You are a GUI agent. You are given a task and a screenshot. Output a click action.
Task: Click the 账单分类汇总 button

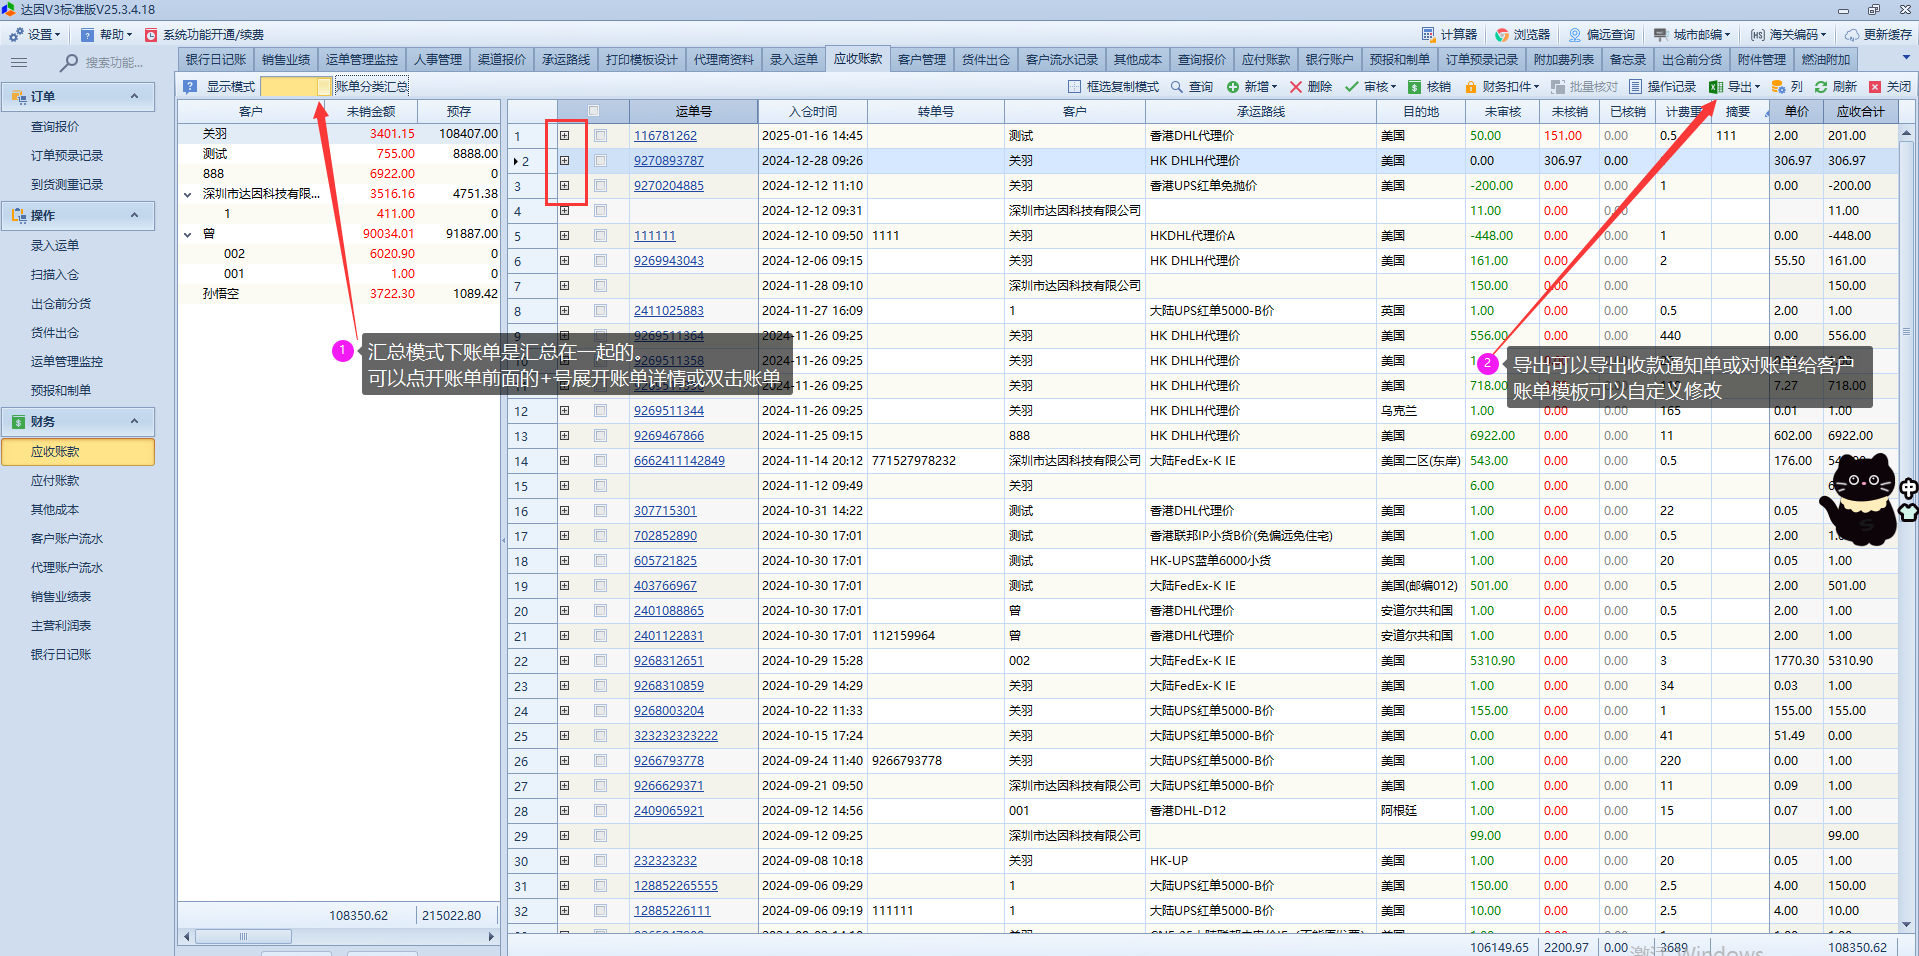pos(371,87)
